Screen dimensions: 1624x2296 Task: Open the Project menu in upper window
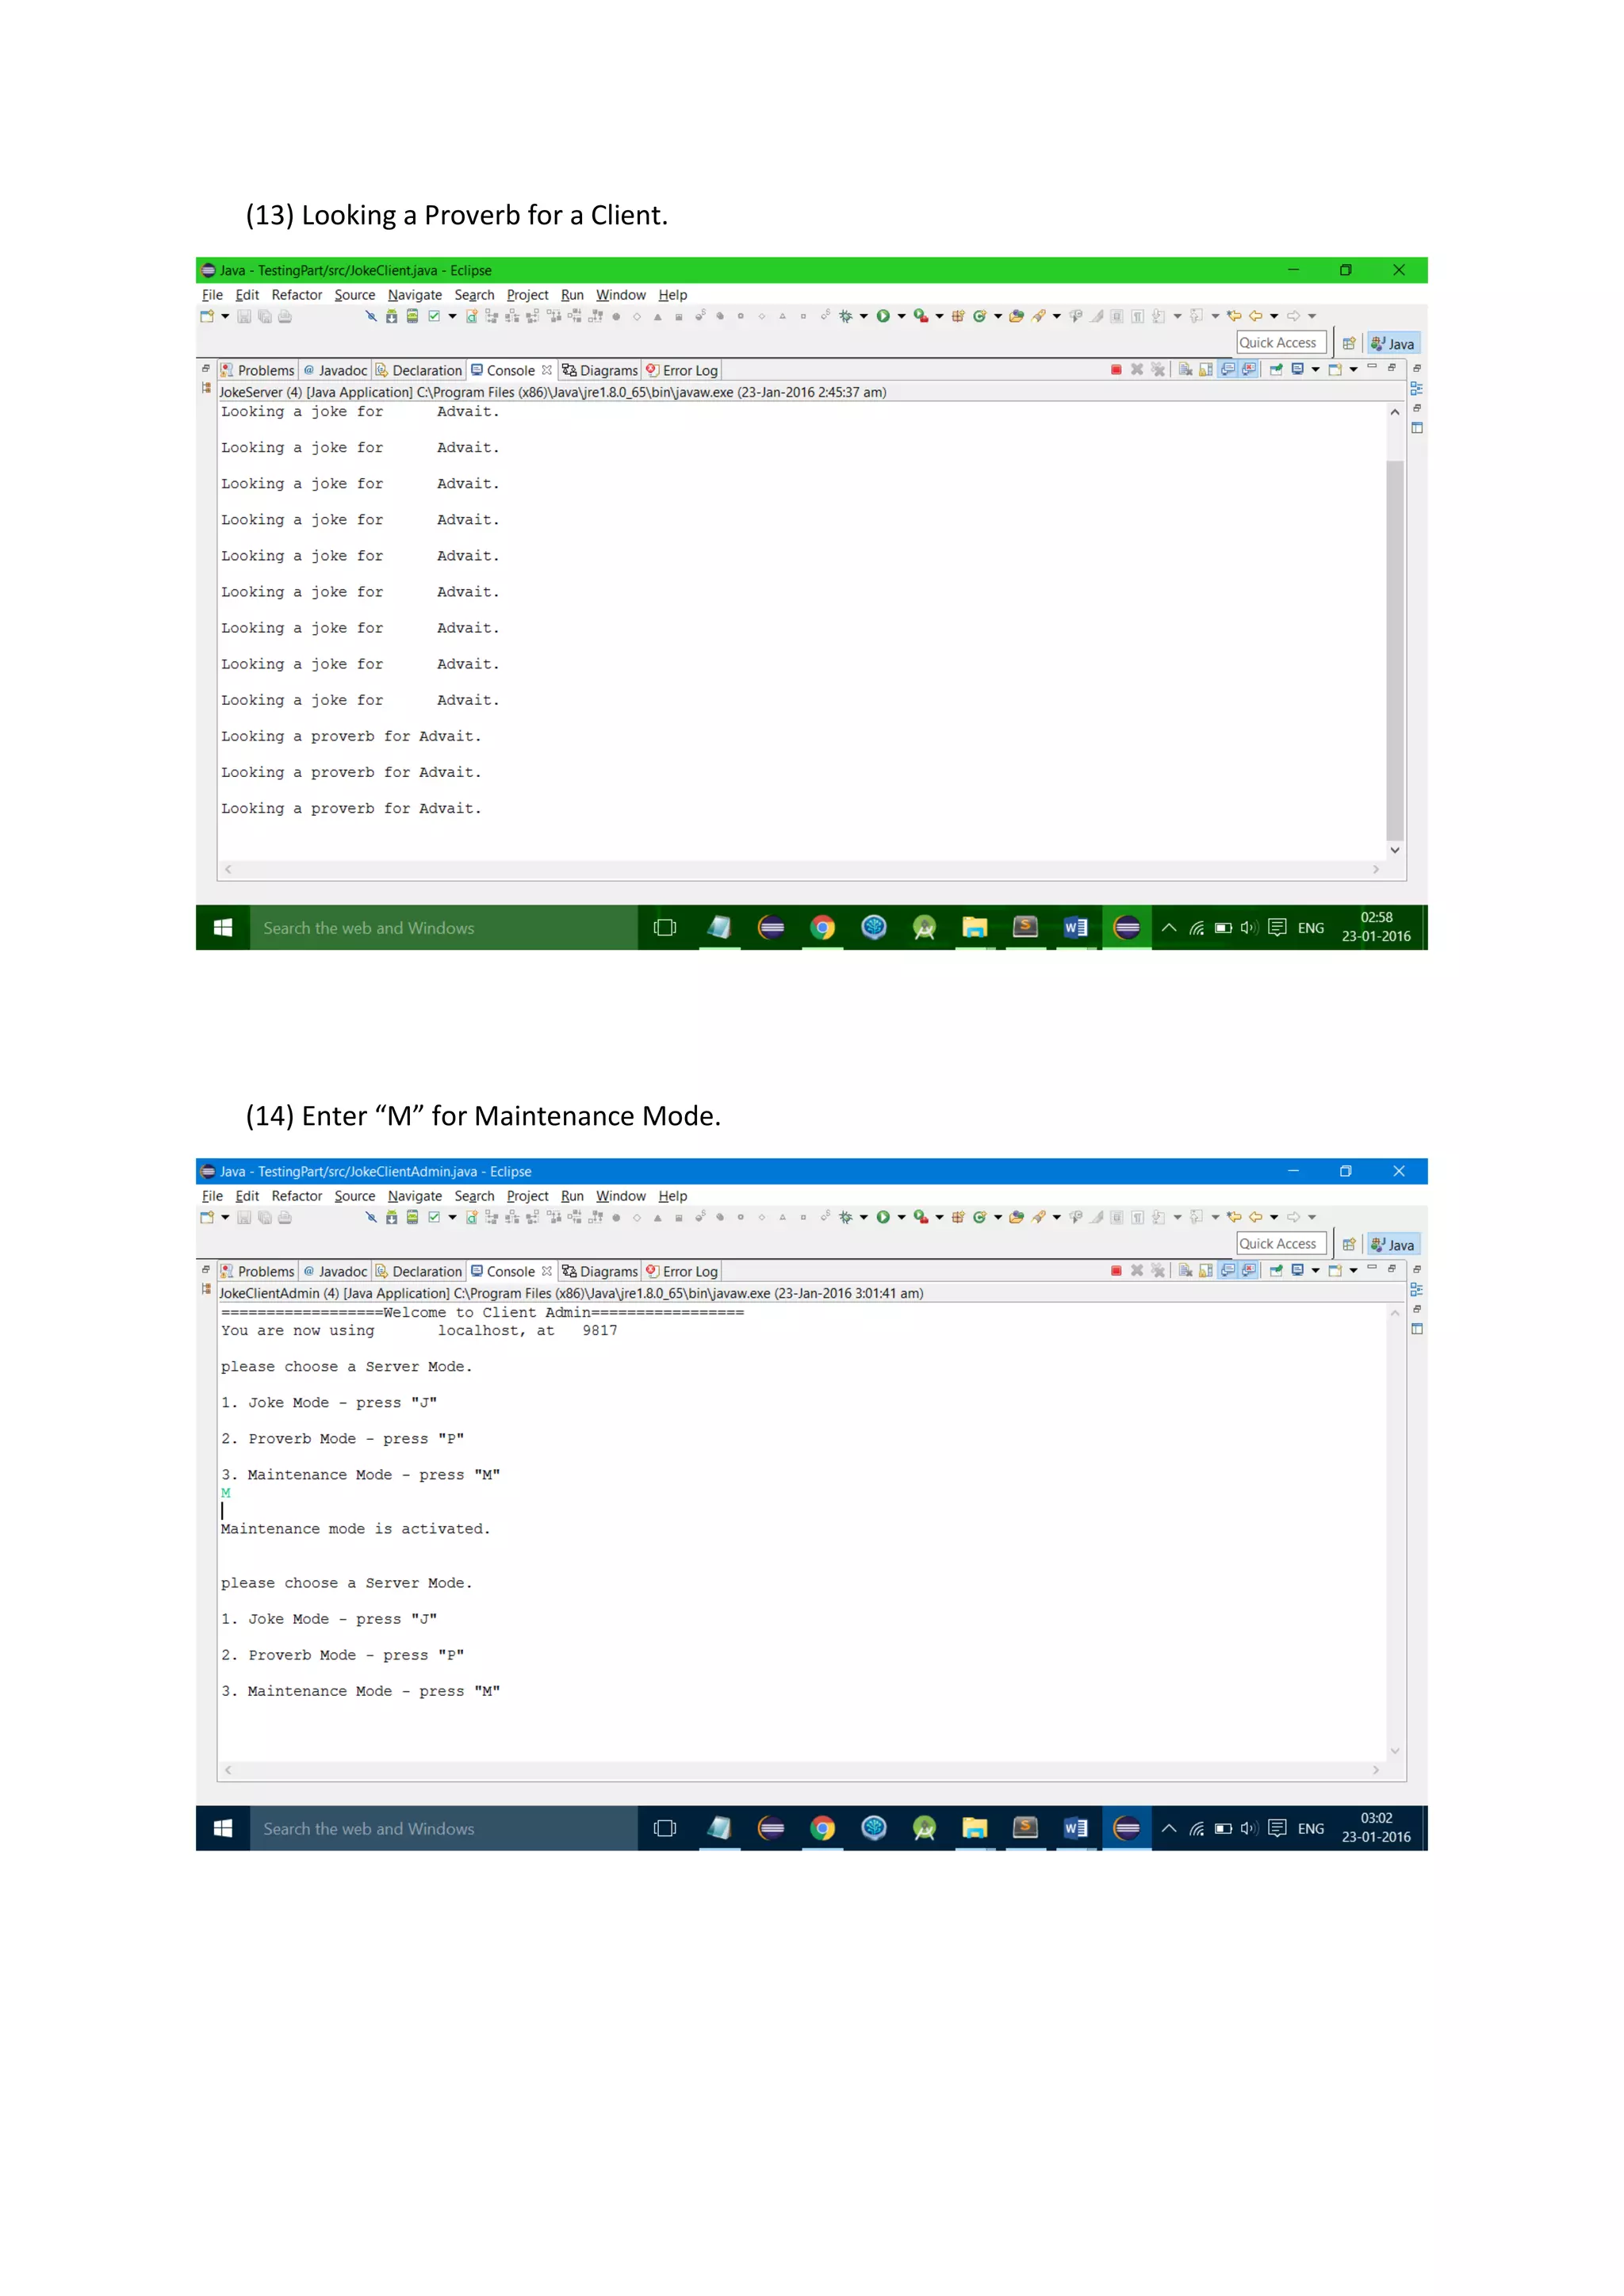point(527,295)
